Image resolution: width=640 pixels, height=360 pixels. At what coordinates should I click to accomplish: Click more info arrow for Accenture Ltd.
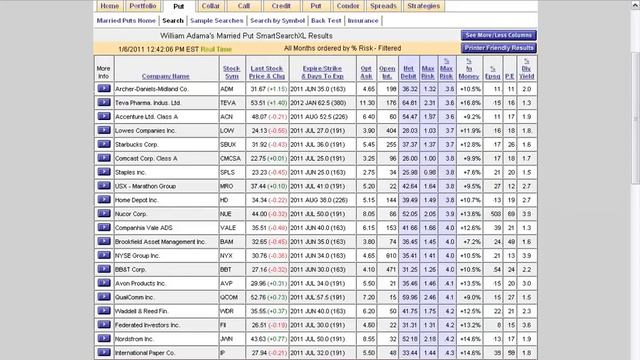[104, 116]
